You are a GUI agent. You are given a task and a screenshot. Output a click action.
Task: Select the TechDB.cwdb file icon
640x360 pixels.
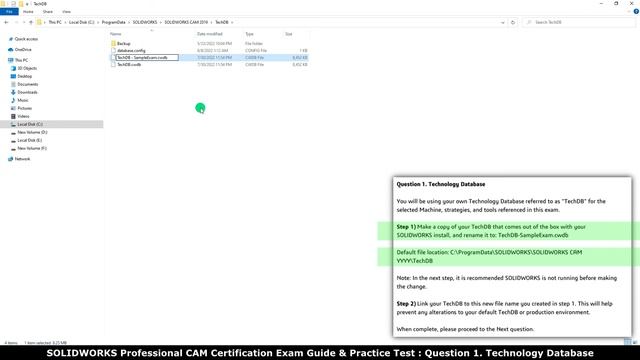click(x=113, y=64)
